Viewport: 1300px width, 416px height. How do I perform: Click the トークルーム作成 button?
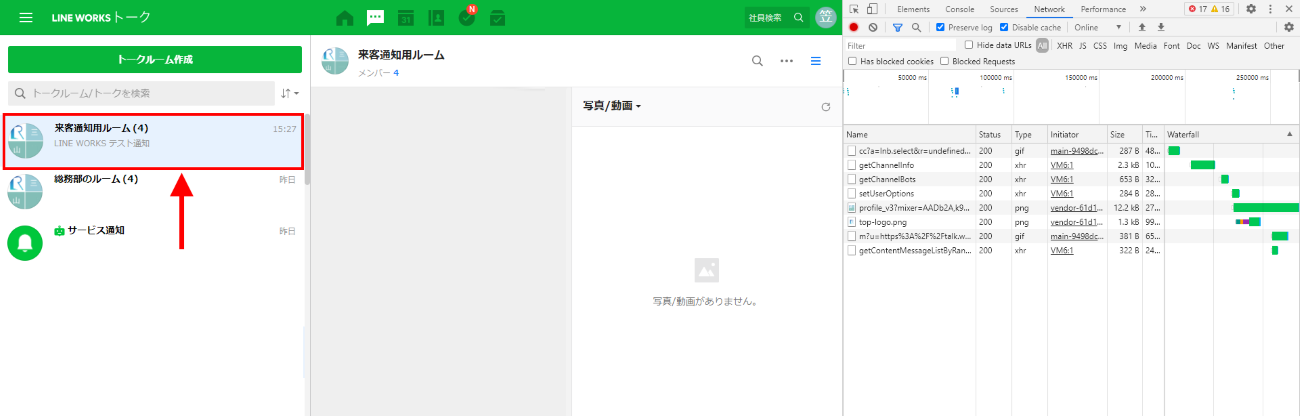coord(155,60)
